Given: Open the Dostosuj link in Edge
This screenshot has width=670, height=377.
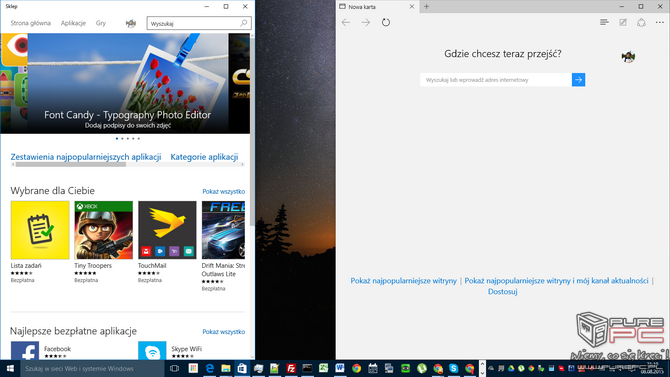Looking at the screenshot, I should coord(502,292).
